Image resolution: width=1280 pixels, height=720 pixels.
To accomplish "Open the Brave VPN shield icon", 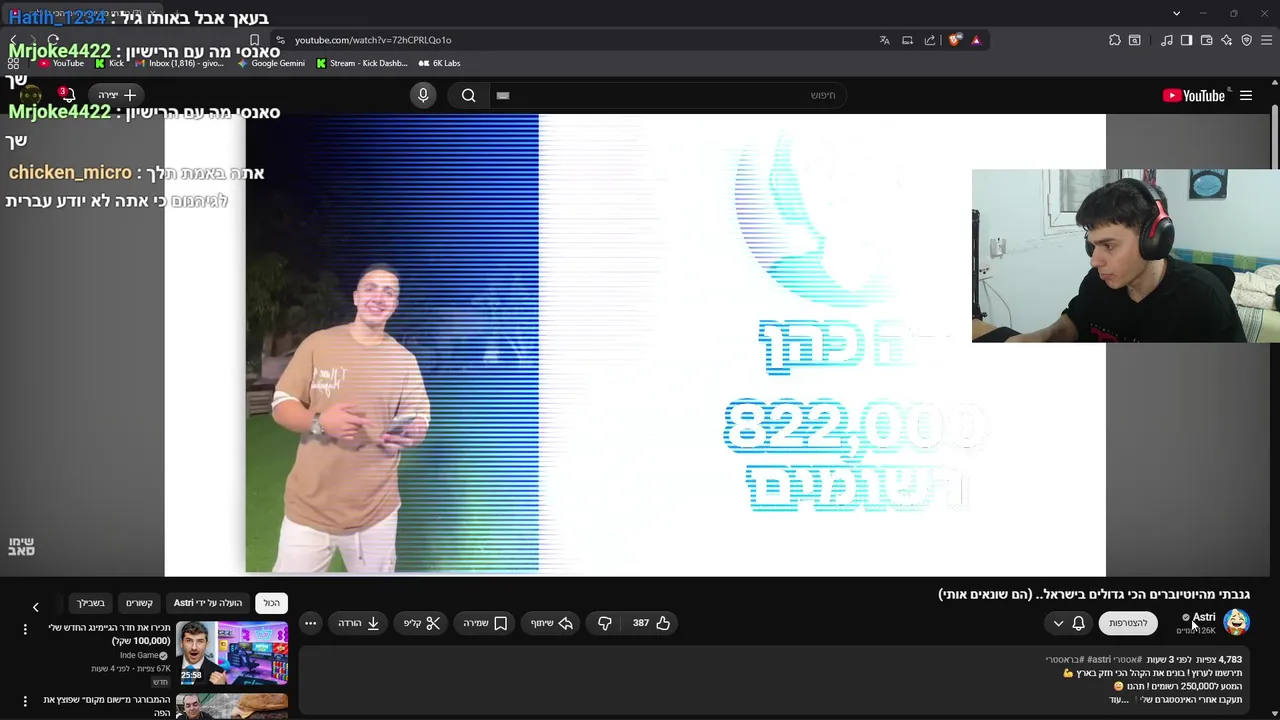I will pyautogui.click(x=1247, y=40).
